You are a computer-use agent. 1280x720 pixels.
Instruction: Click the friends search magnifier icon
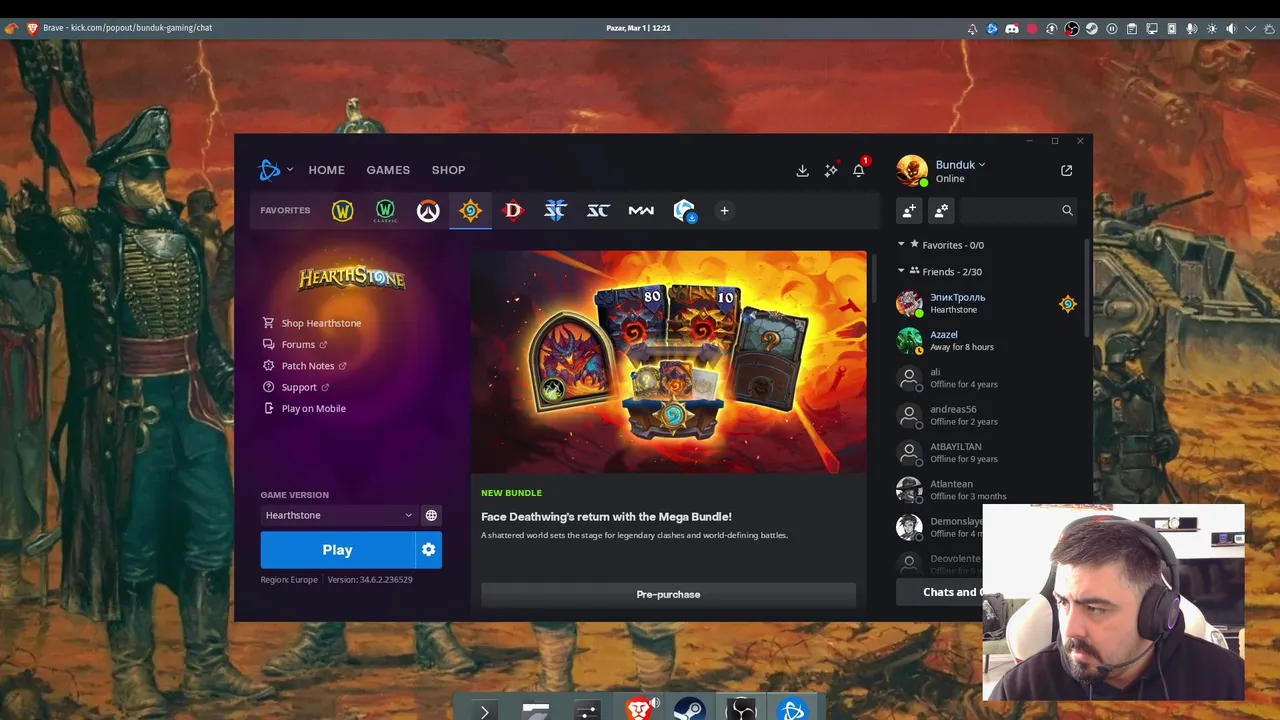(1067, 211)
